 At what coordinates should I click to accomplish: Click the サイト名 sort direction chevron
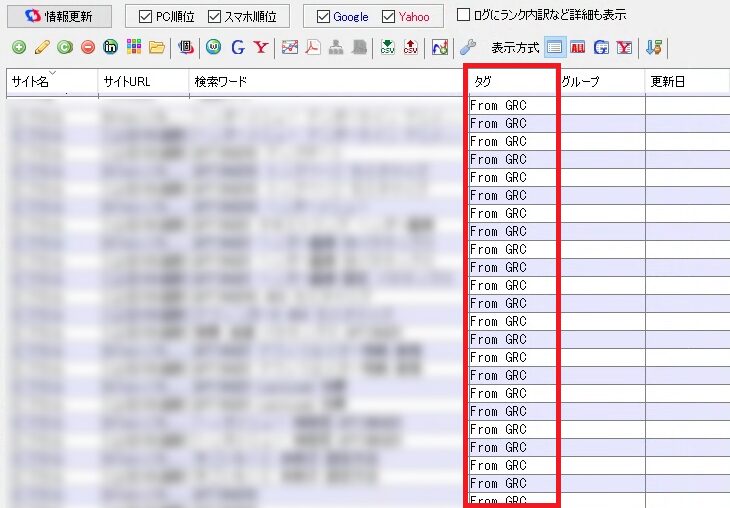53,73
